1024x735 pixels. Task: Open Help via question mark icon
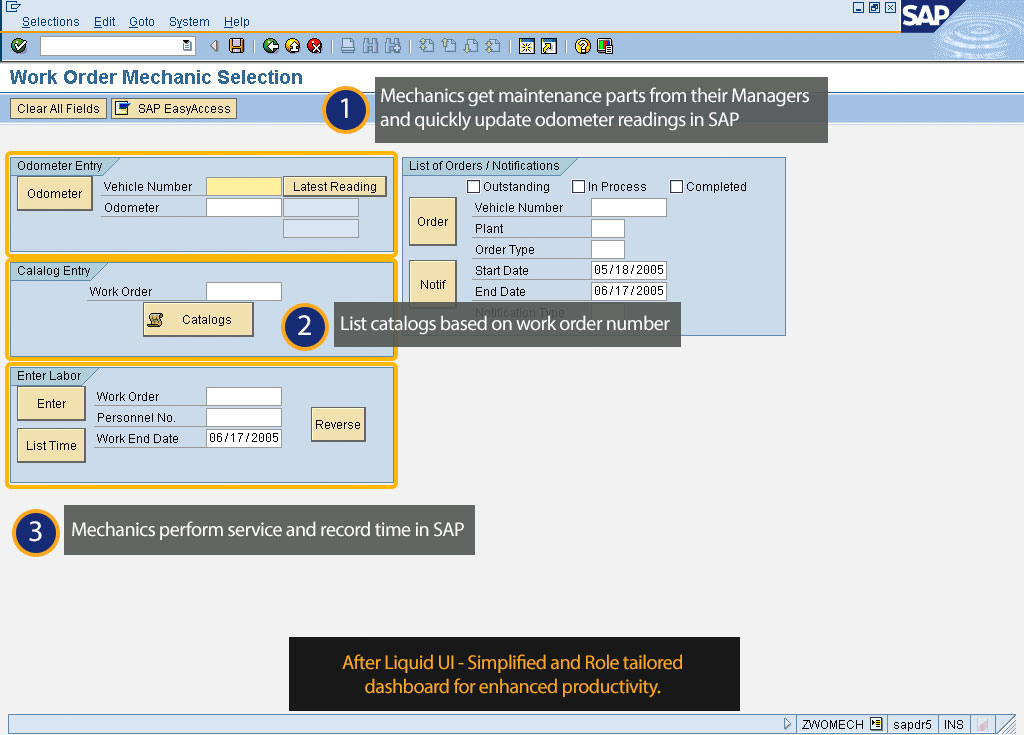click(x=583, y=46)
